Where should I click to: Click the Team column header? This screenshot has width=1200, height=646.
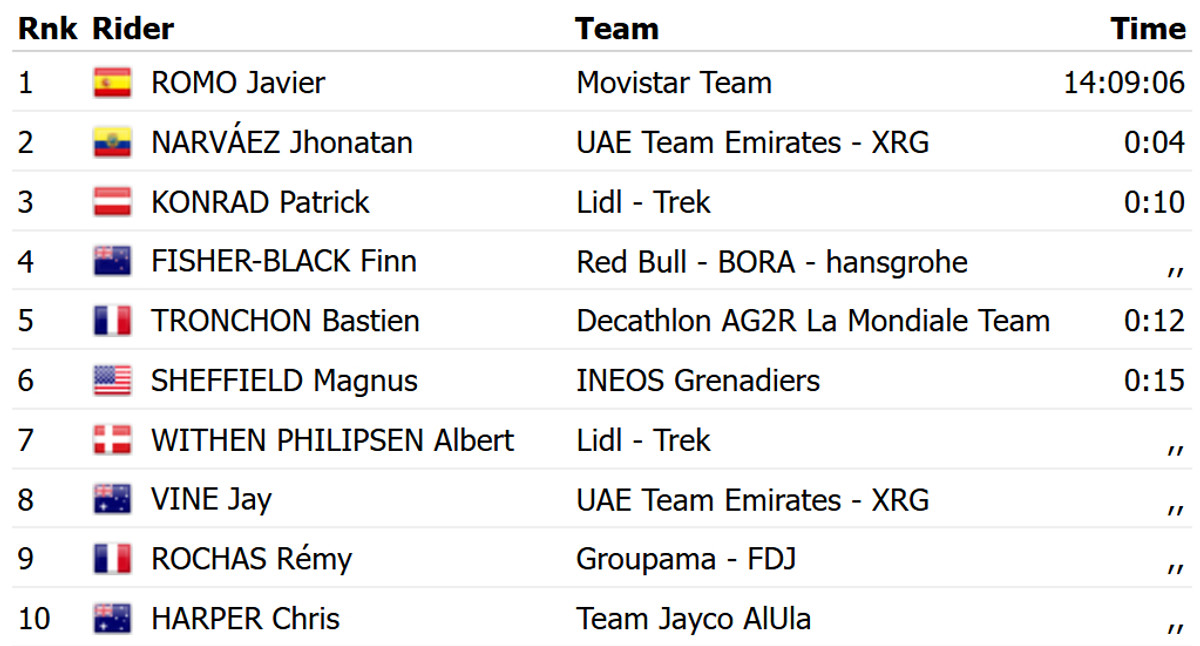coord(616,29)
